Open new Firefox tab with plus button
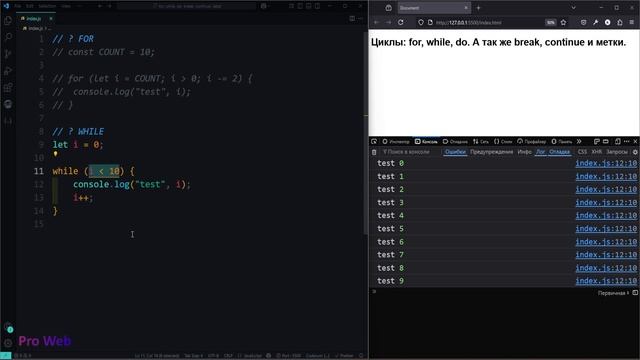Image resolution: width=640 pixels, height=360 pixels. 478,8
